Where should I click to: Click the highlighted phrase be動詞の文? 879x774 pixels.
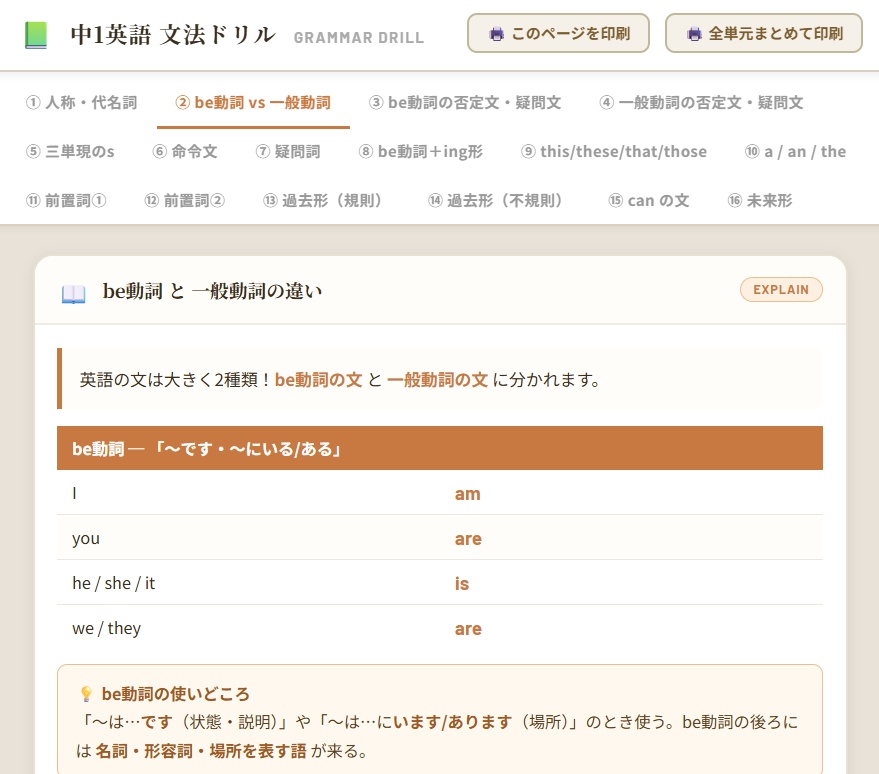318,380
